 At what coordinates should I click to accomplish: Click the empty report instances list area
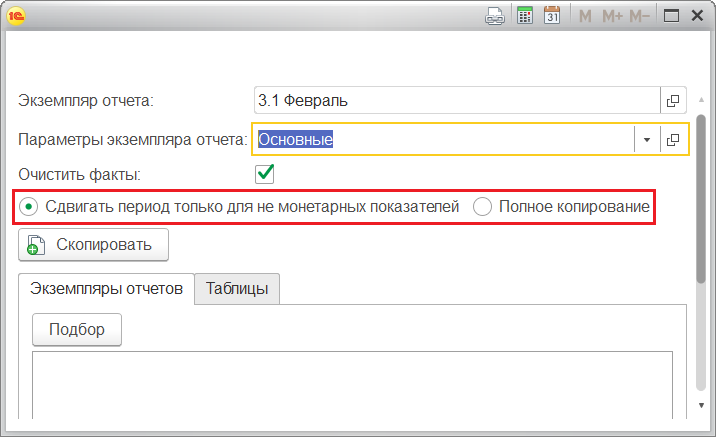pos(353,385)
